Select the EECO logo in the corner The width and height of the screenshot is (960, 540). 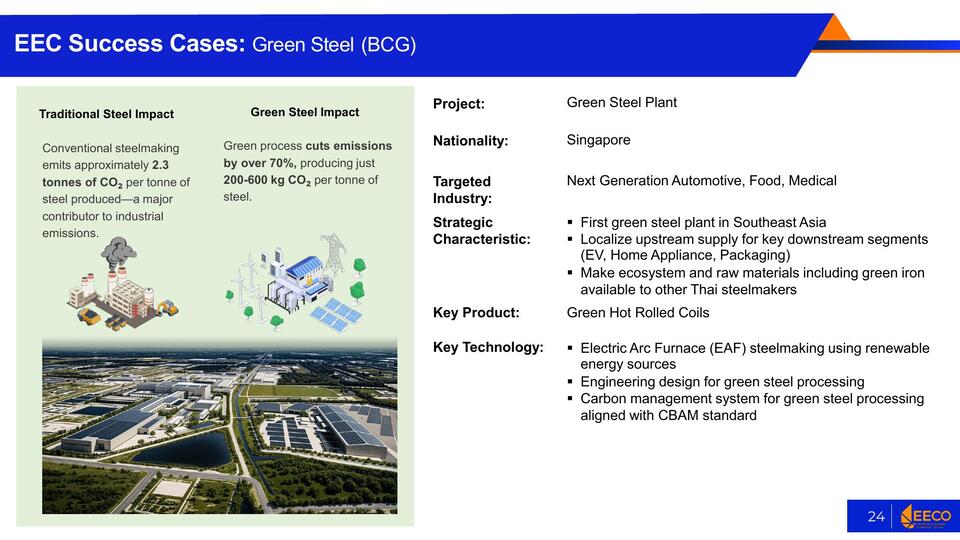(925, 516)
